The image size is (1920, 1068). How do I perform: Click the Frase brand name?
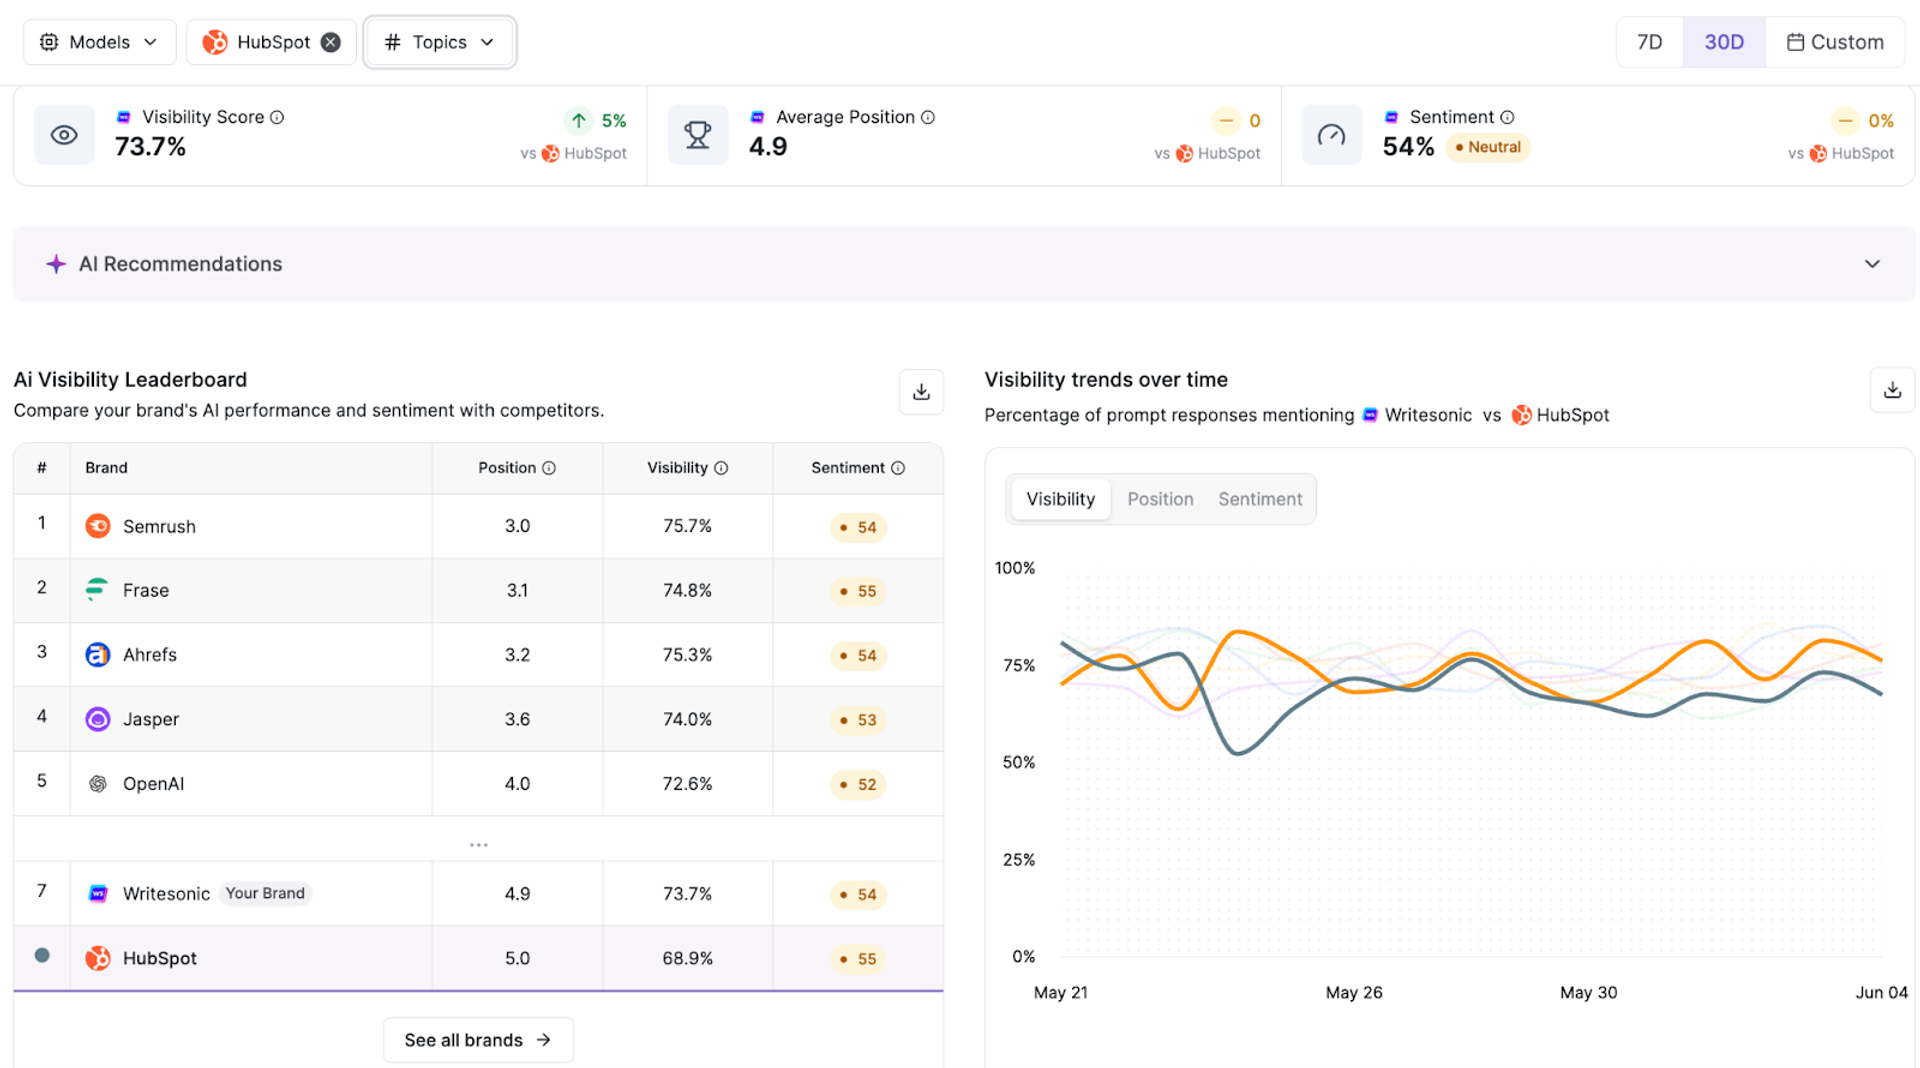pos(146,591)
